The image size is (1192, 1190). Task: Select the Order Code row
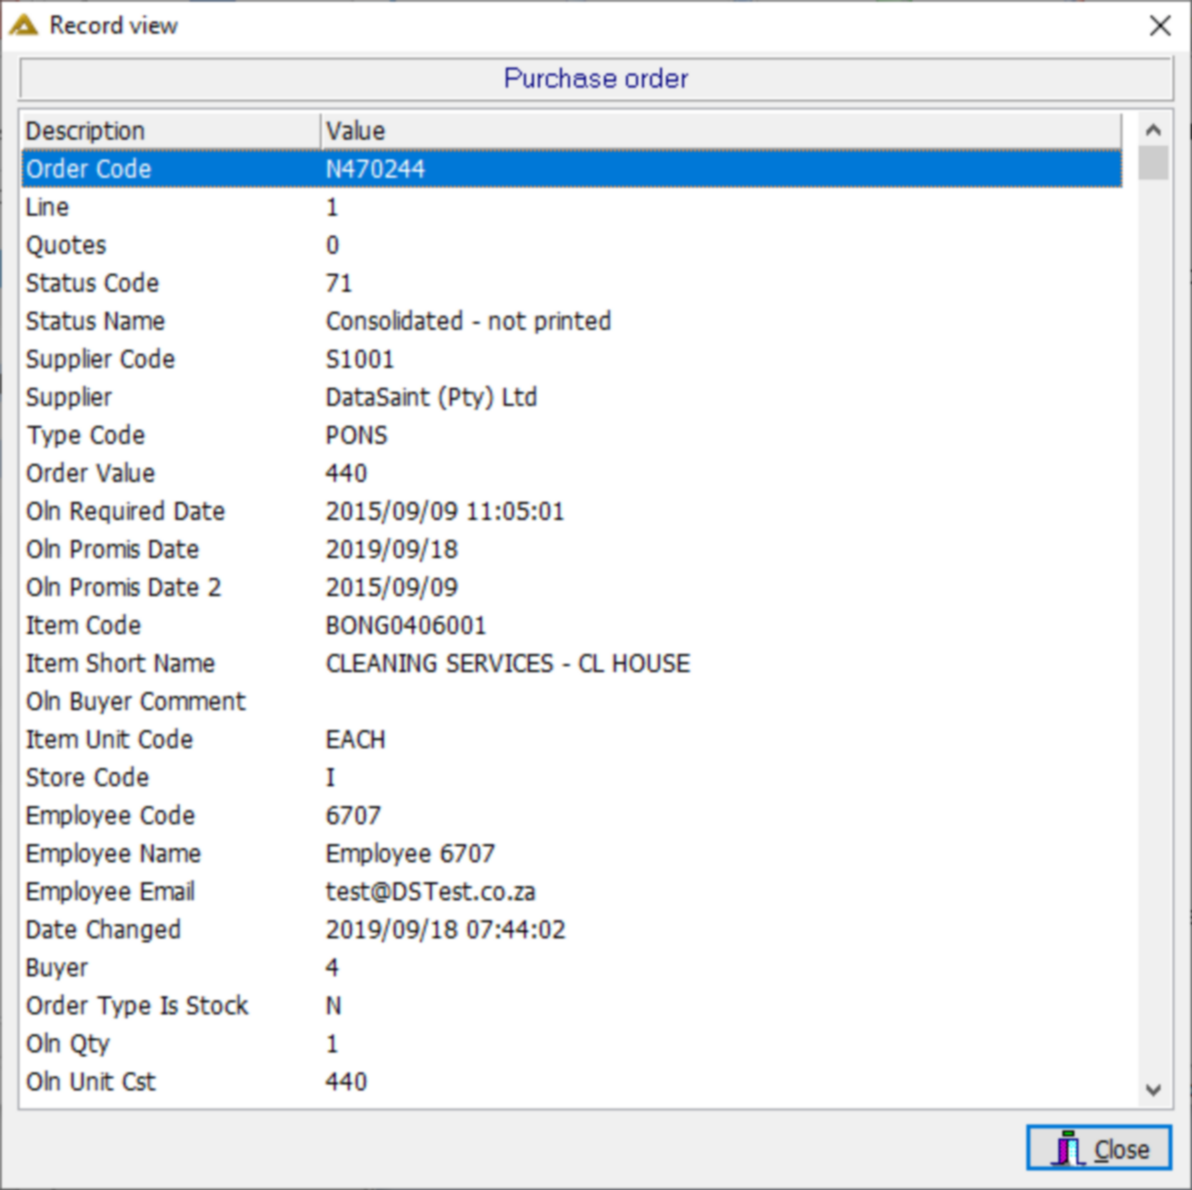click(x=572, y=169)
